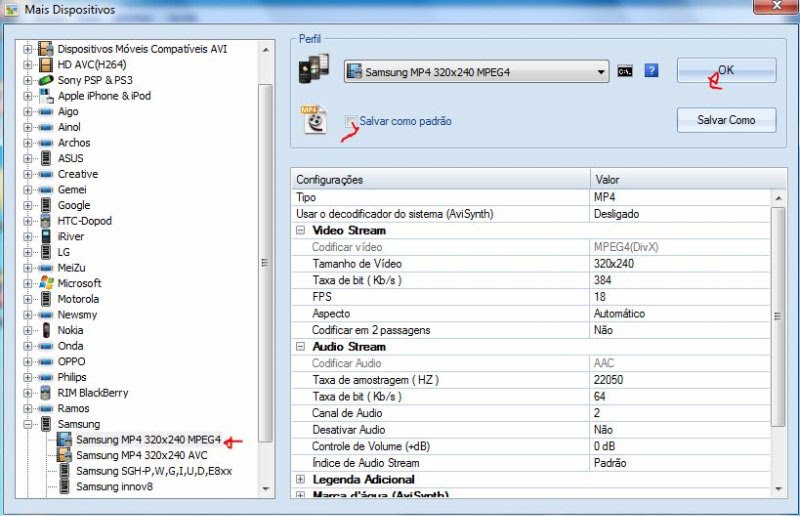The width and height of the screenshot is (800, 516).
Task: Click the blue help question mark icon
Action: pos(651,71)
